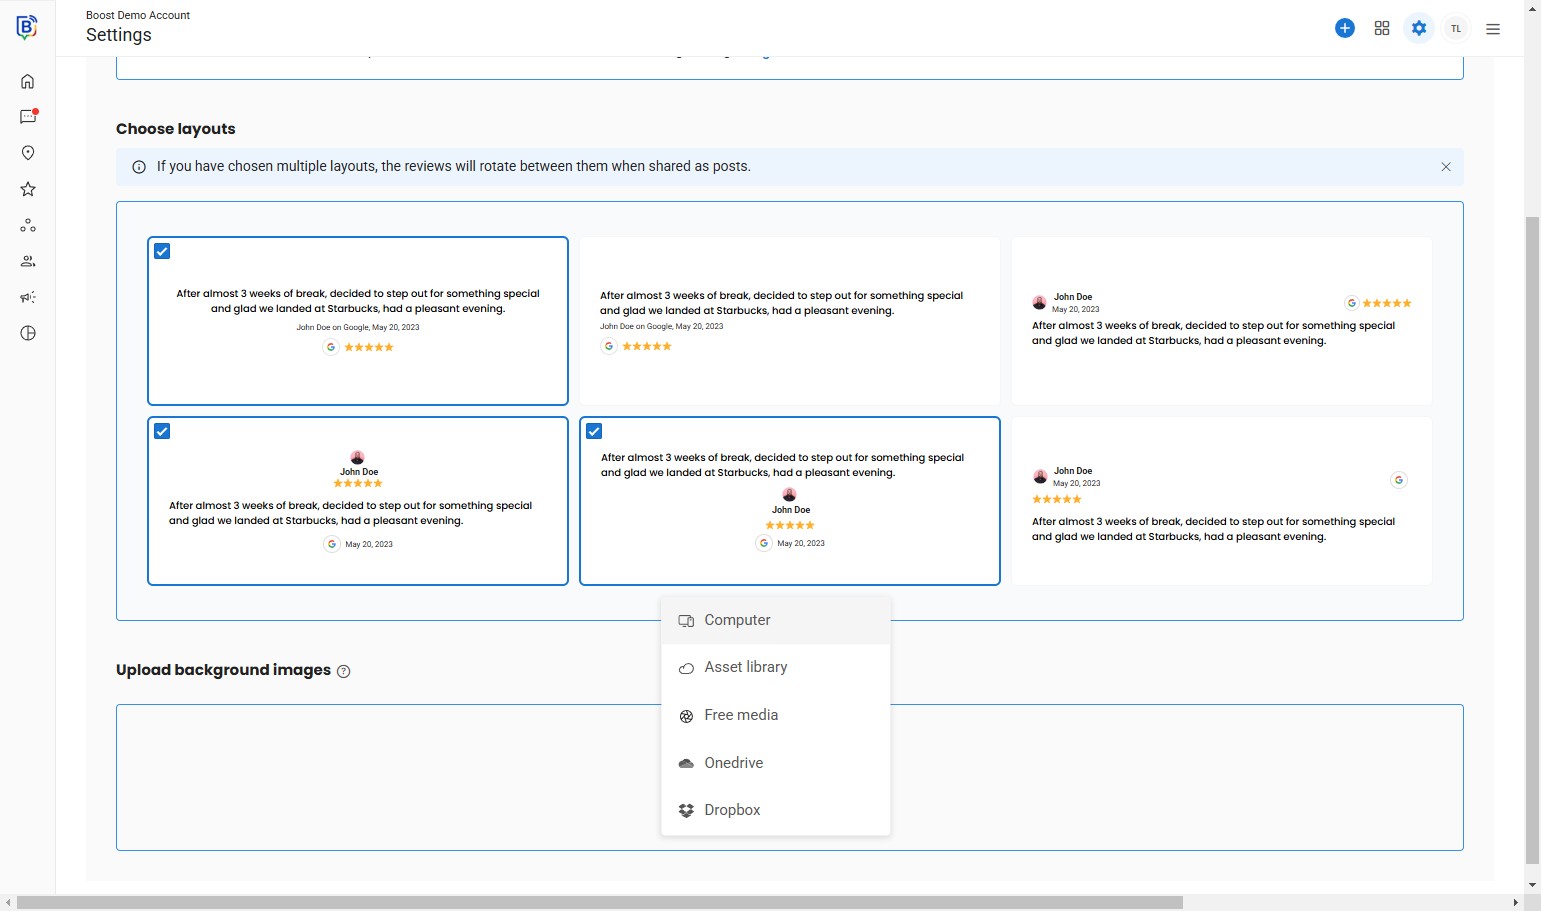The height and width of the screenshot is (911, 1541).
Task: Open the apps grid icon in header
Action: pos(1382,29)
